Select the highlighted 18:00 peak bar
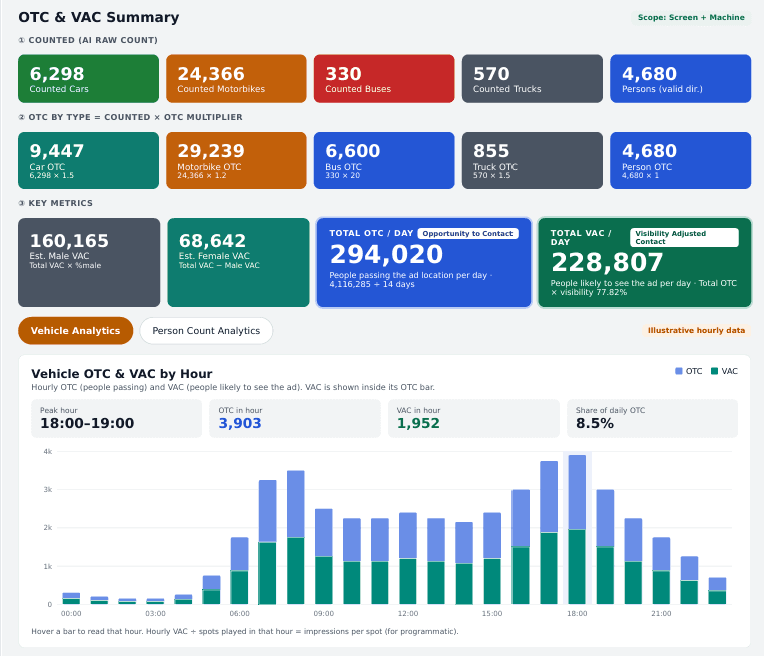Viewport: 764px width, 656px height. point(577,530)
